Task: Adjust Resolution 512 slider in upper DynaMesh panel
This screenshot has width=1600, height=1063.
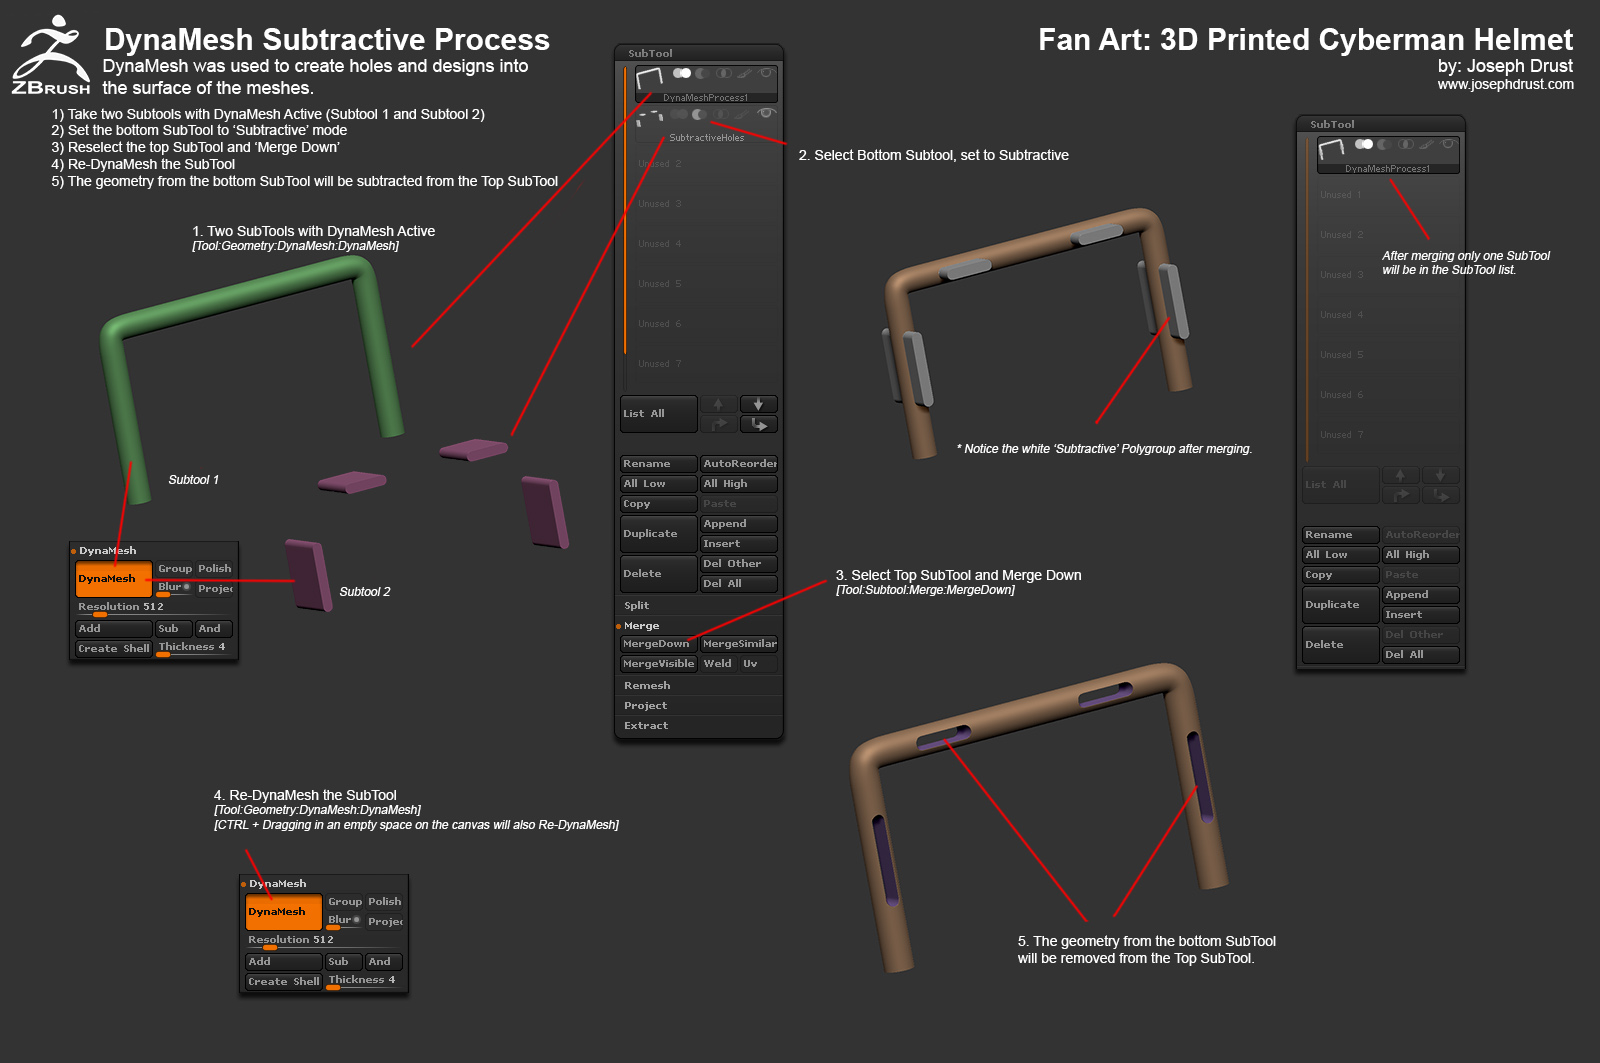Action: tap(154, 608)
